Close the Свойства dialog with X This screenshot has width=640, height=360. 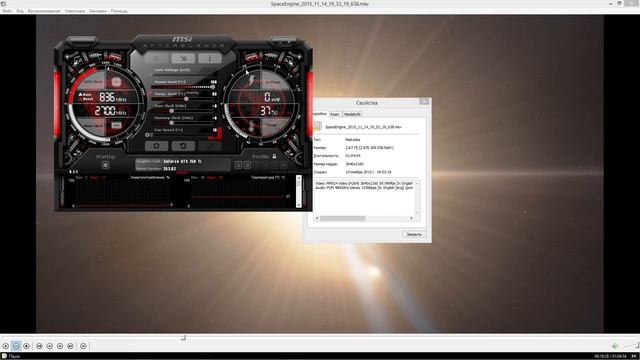pyautogui.click(x=424, y=101)
